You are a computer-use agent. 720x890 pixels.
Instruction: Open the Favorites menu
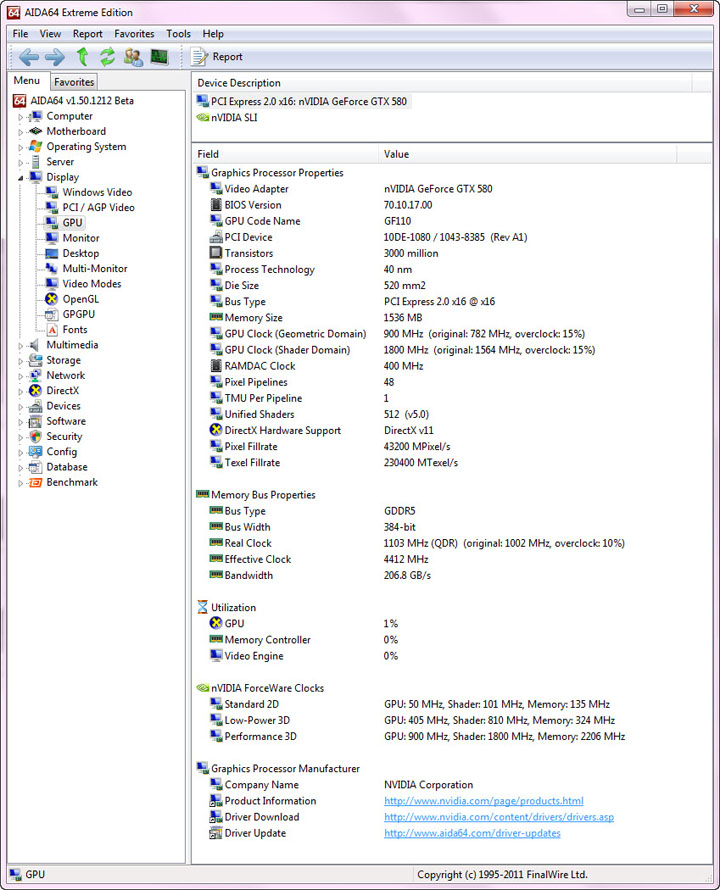pos(134,34)
